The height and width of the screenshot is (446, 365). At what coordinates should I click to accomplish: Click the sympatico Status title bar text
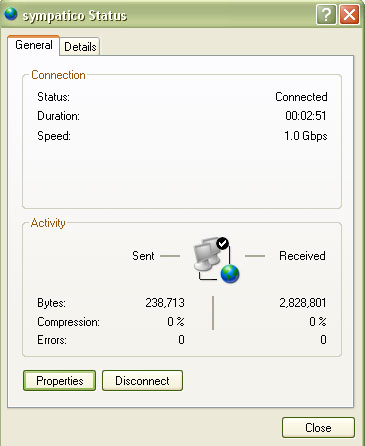[75, 16]
